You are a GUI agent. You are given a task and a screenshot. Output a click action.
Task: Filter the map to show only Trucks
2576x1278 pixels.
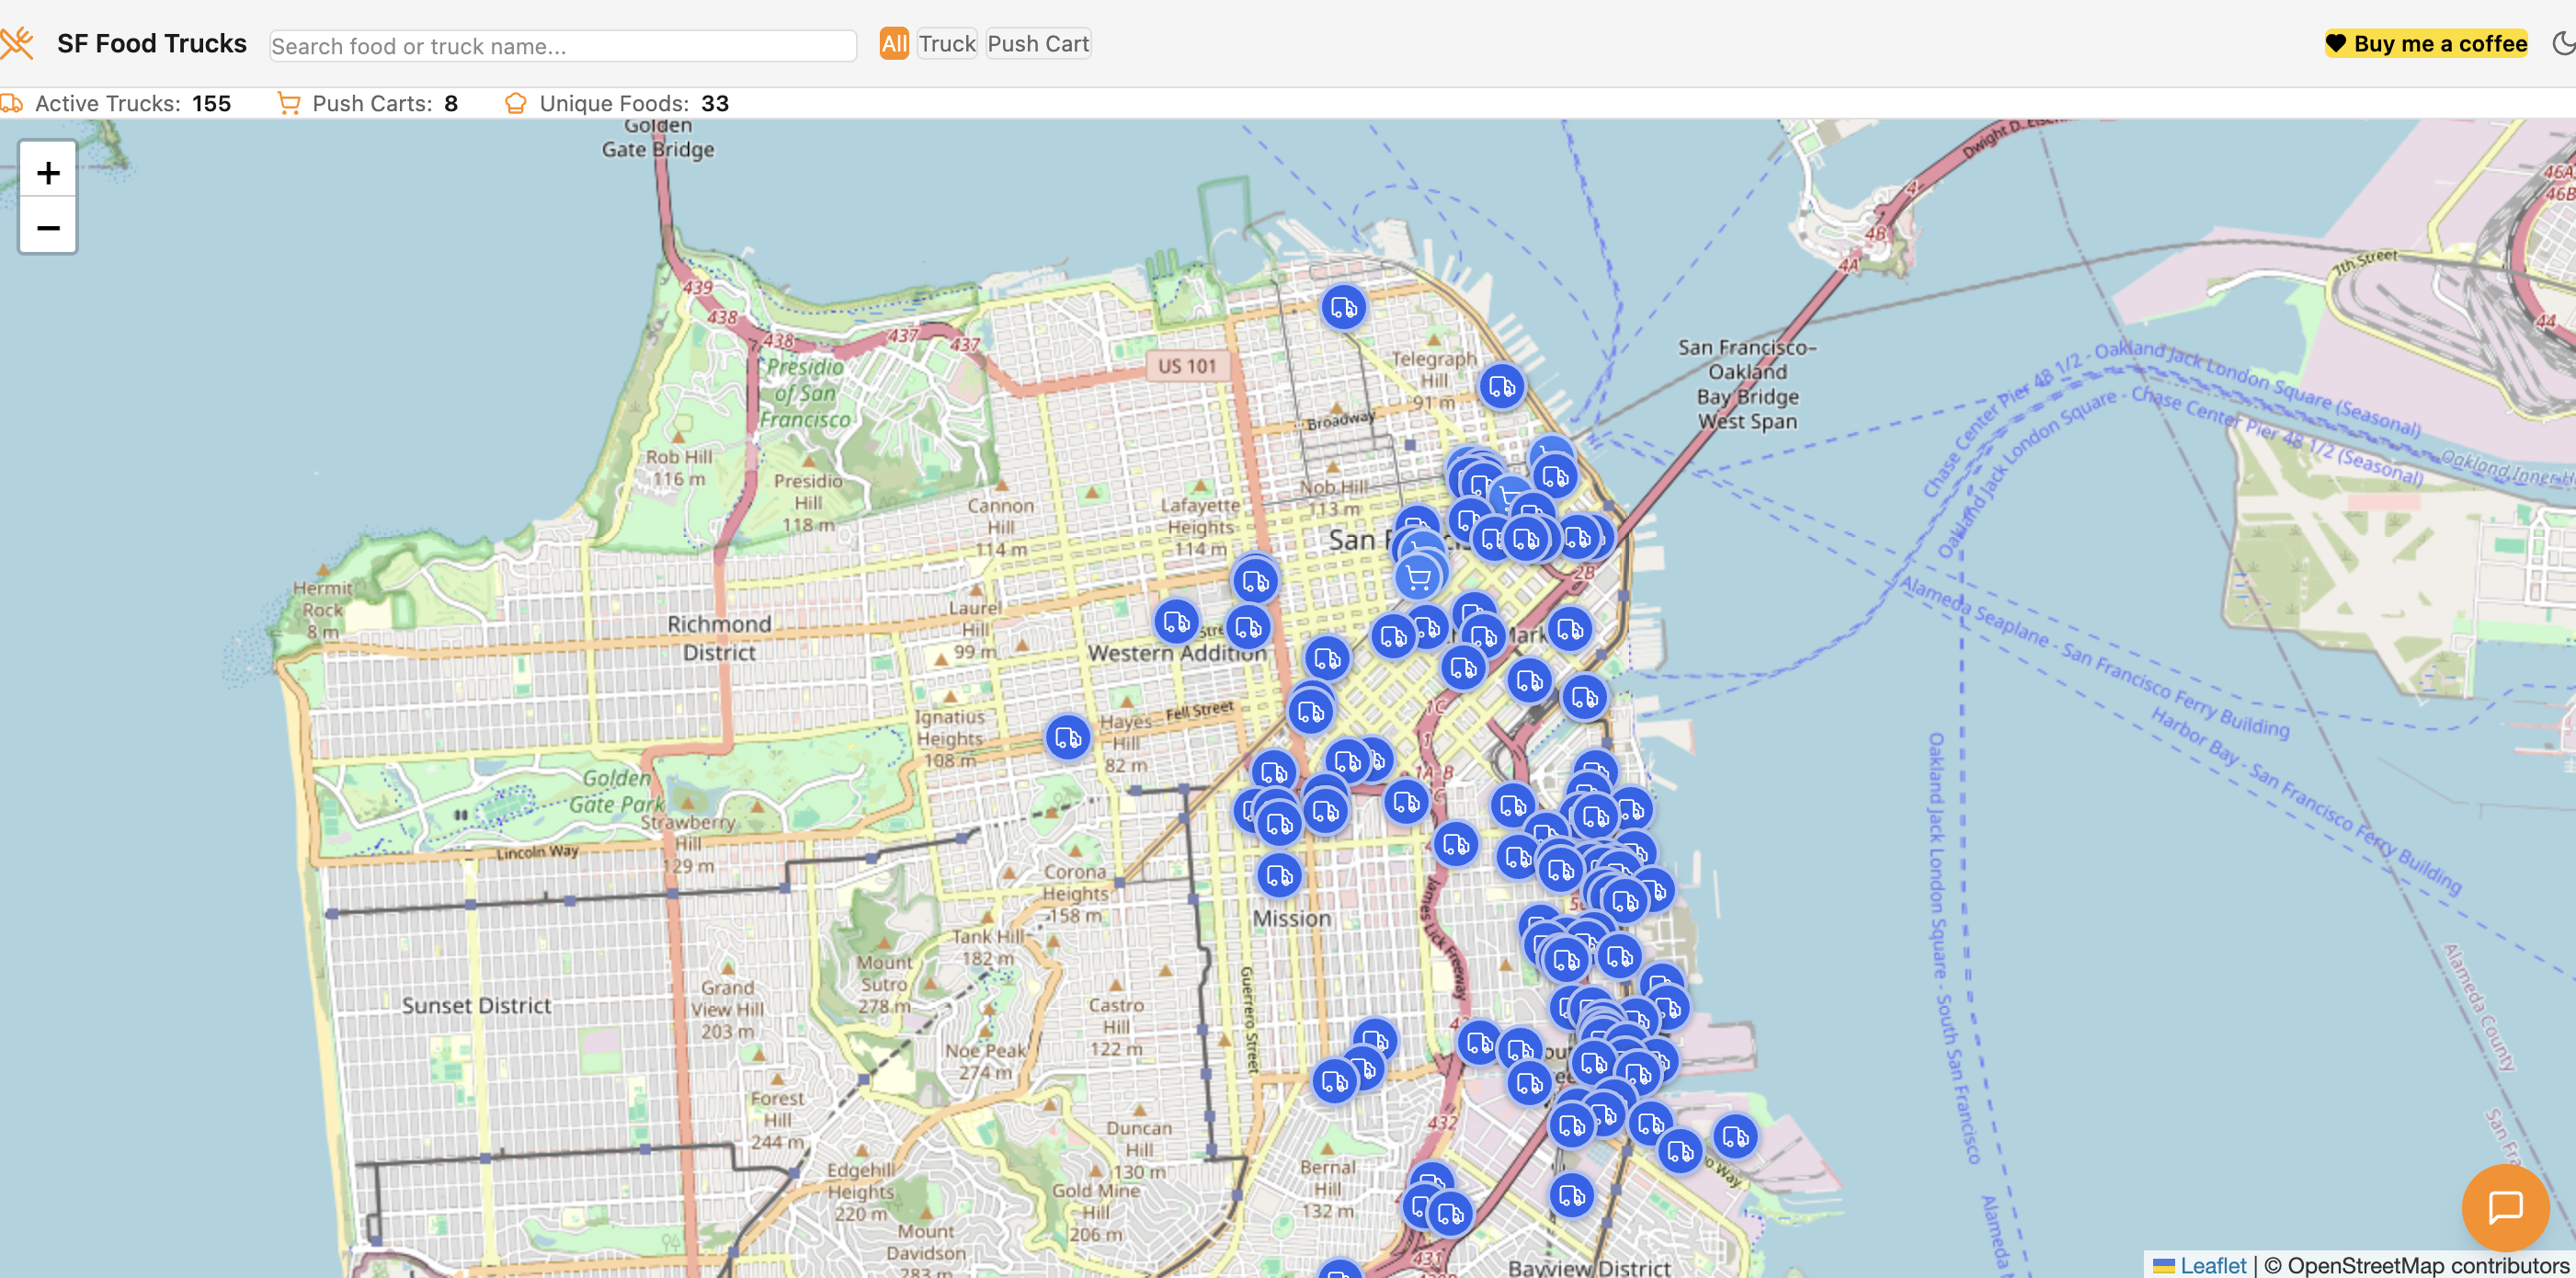946,43
